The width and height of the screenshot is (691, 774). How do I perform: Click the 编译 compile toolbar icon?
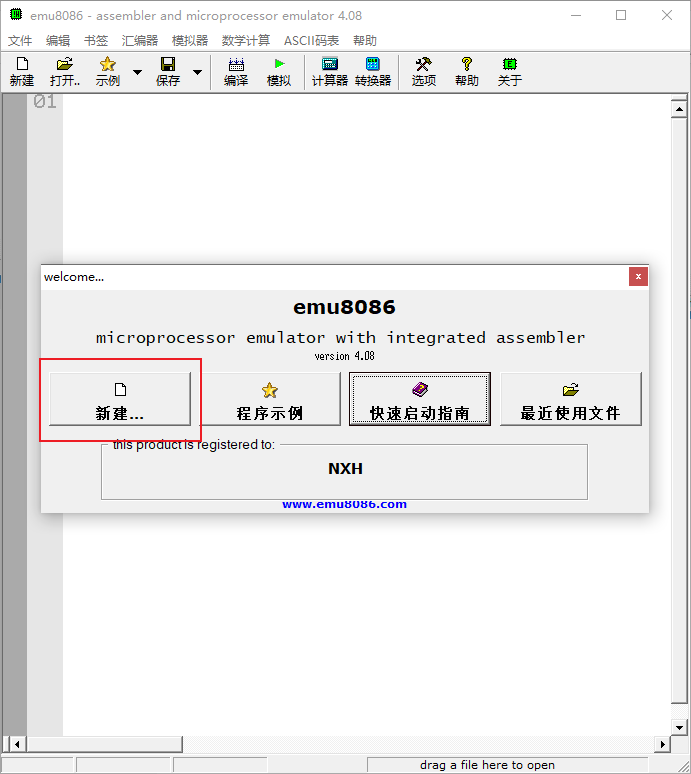click(236, 72)
